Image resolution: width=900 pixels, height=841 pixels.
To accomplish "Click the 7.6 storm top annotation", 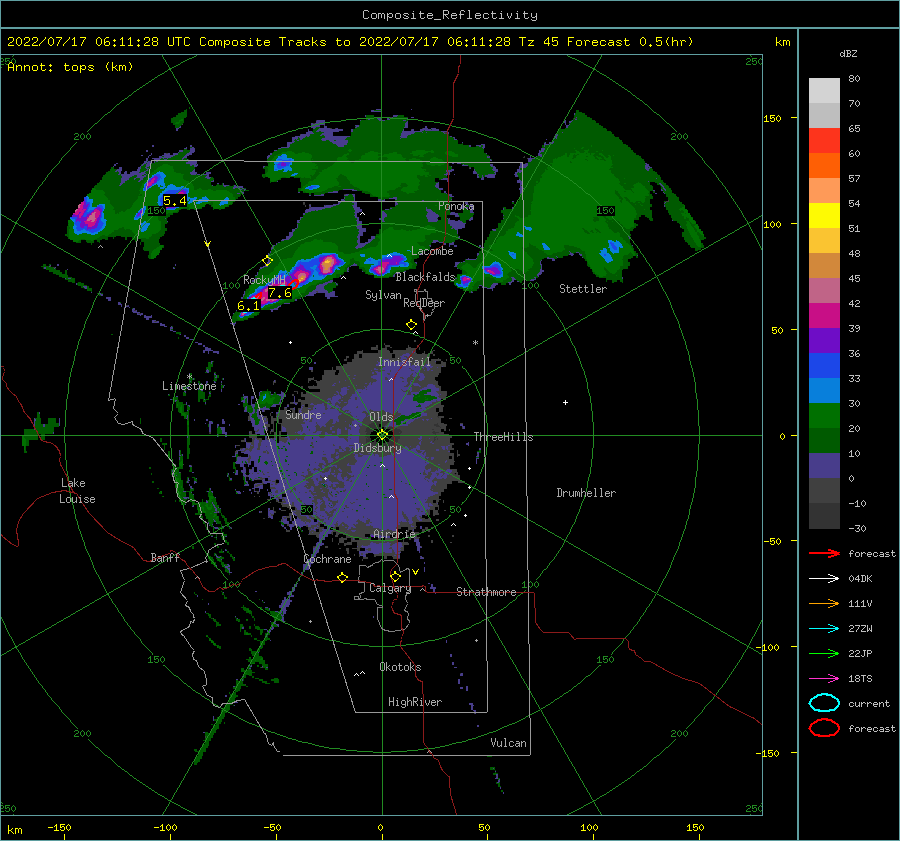I will (x=280, y=293).
